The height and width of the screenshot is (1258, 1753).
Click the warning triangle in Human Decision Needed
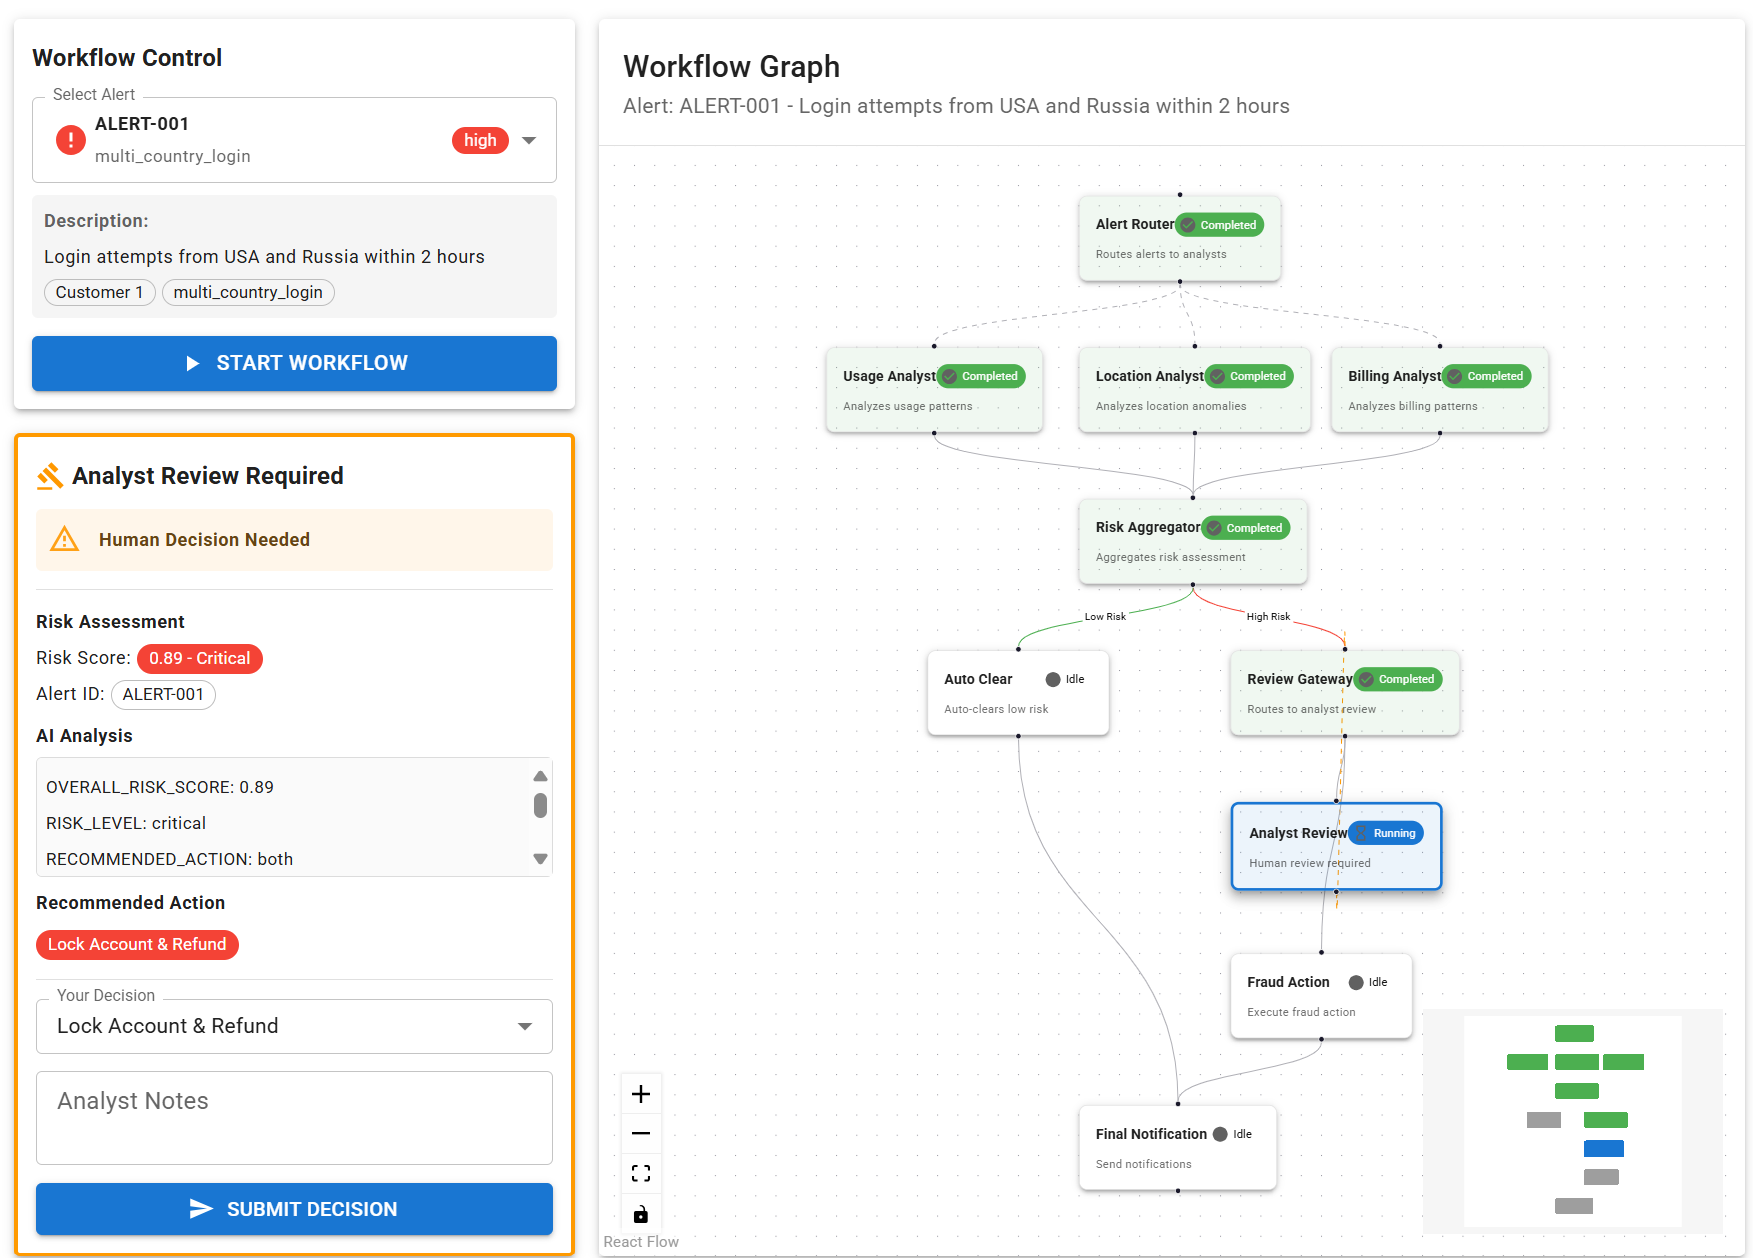65,540
